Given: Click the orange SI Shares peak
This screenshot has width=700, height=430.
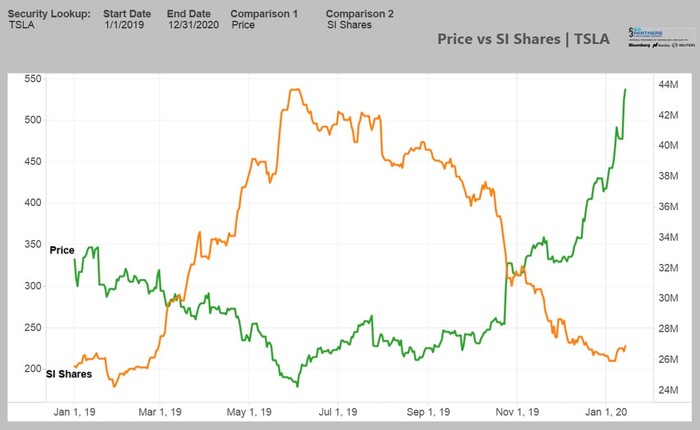Looking at the screenshot, I should (296, 90).
